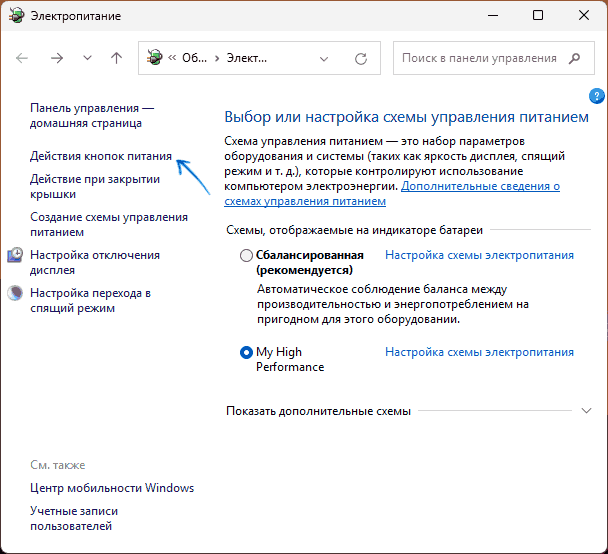Click the search magnifier icon

[x=575, y=58]
